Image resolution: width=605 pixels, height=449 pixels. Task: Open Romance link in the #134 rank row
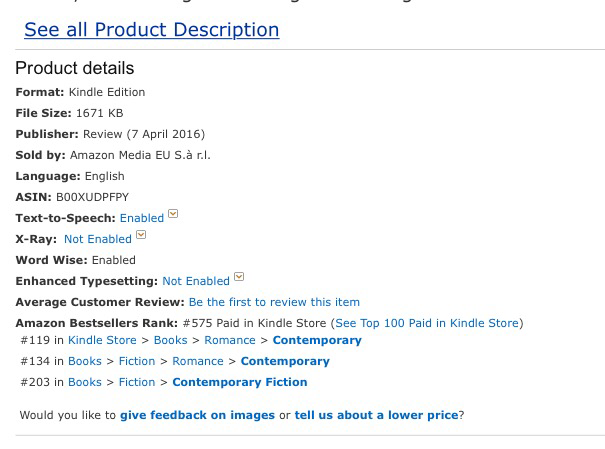pyautogui.click(x=197, y=361)
